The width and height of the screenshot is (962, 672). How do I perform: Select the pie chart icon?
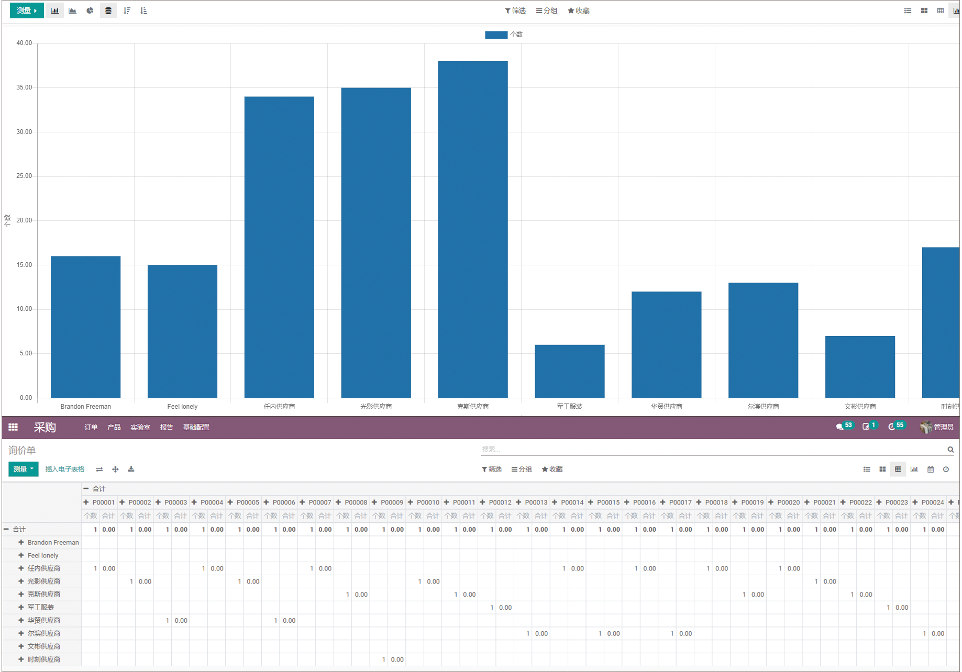(x=90, y=11)
